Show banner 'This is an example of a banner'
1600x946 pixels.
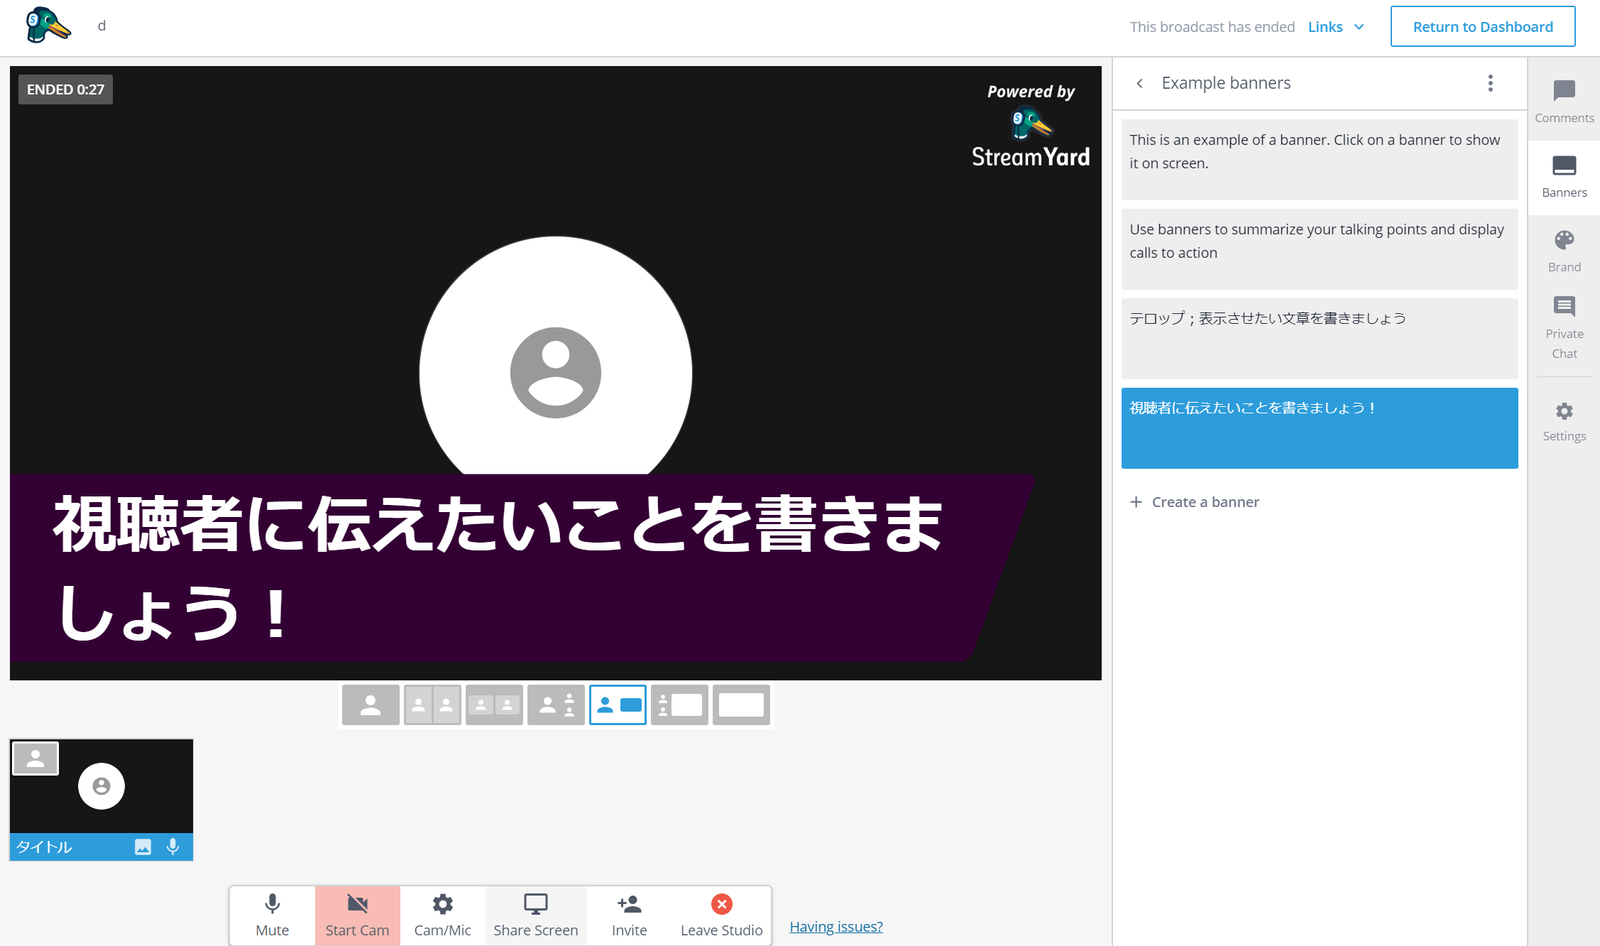click(1319, 159)
